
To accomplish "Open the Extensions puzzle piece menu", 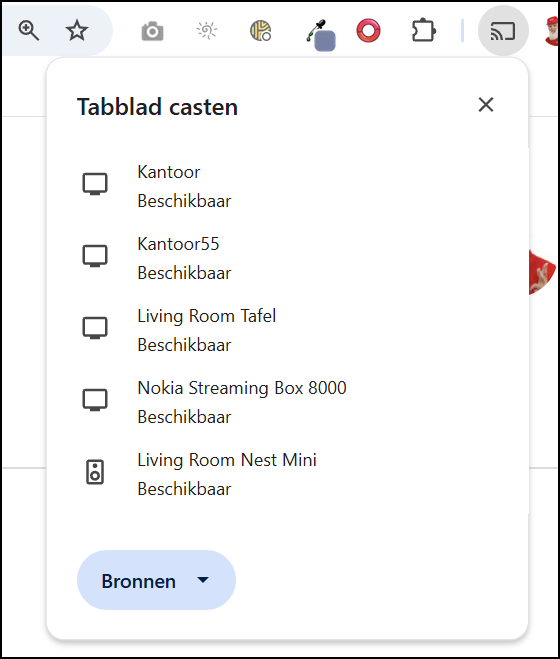I will click(423, 30).
